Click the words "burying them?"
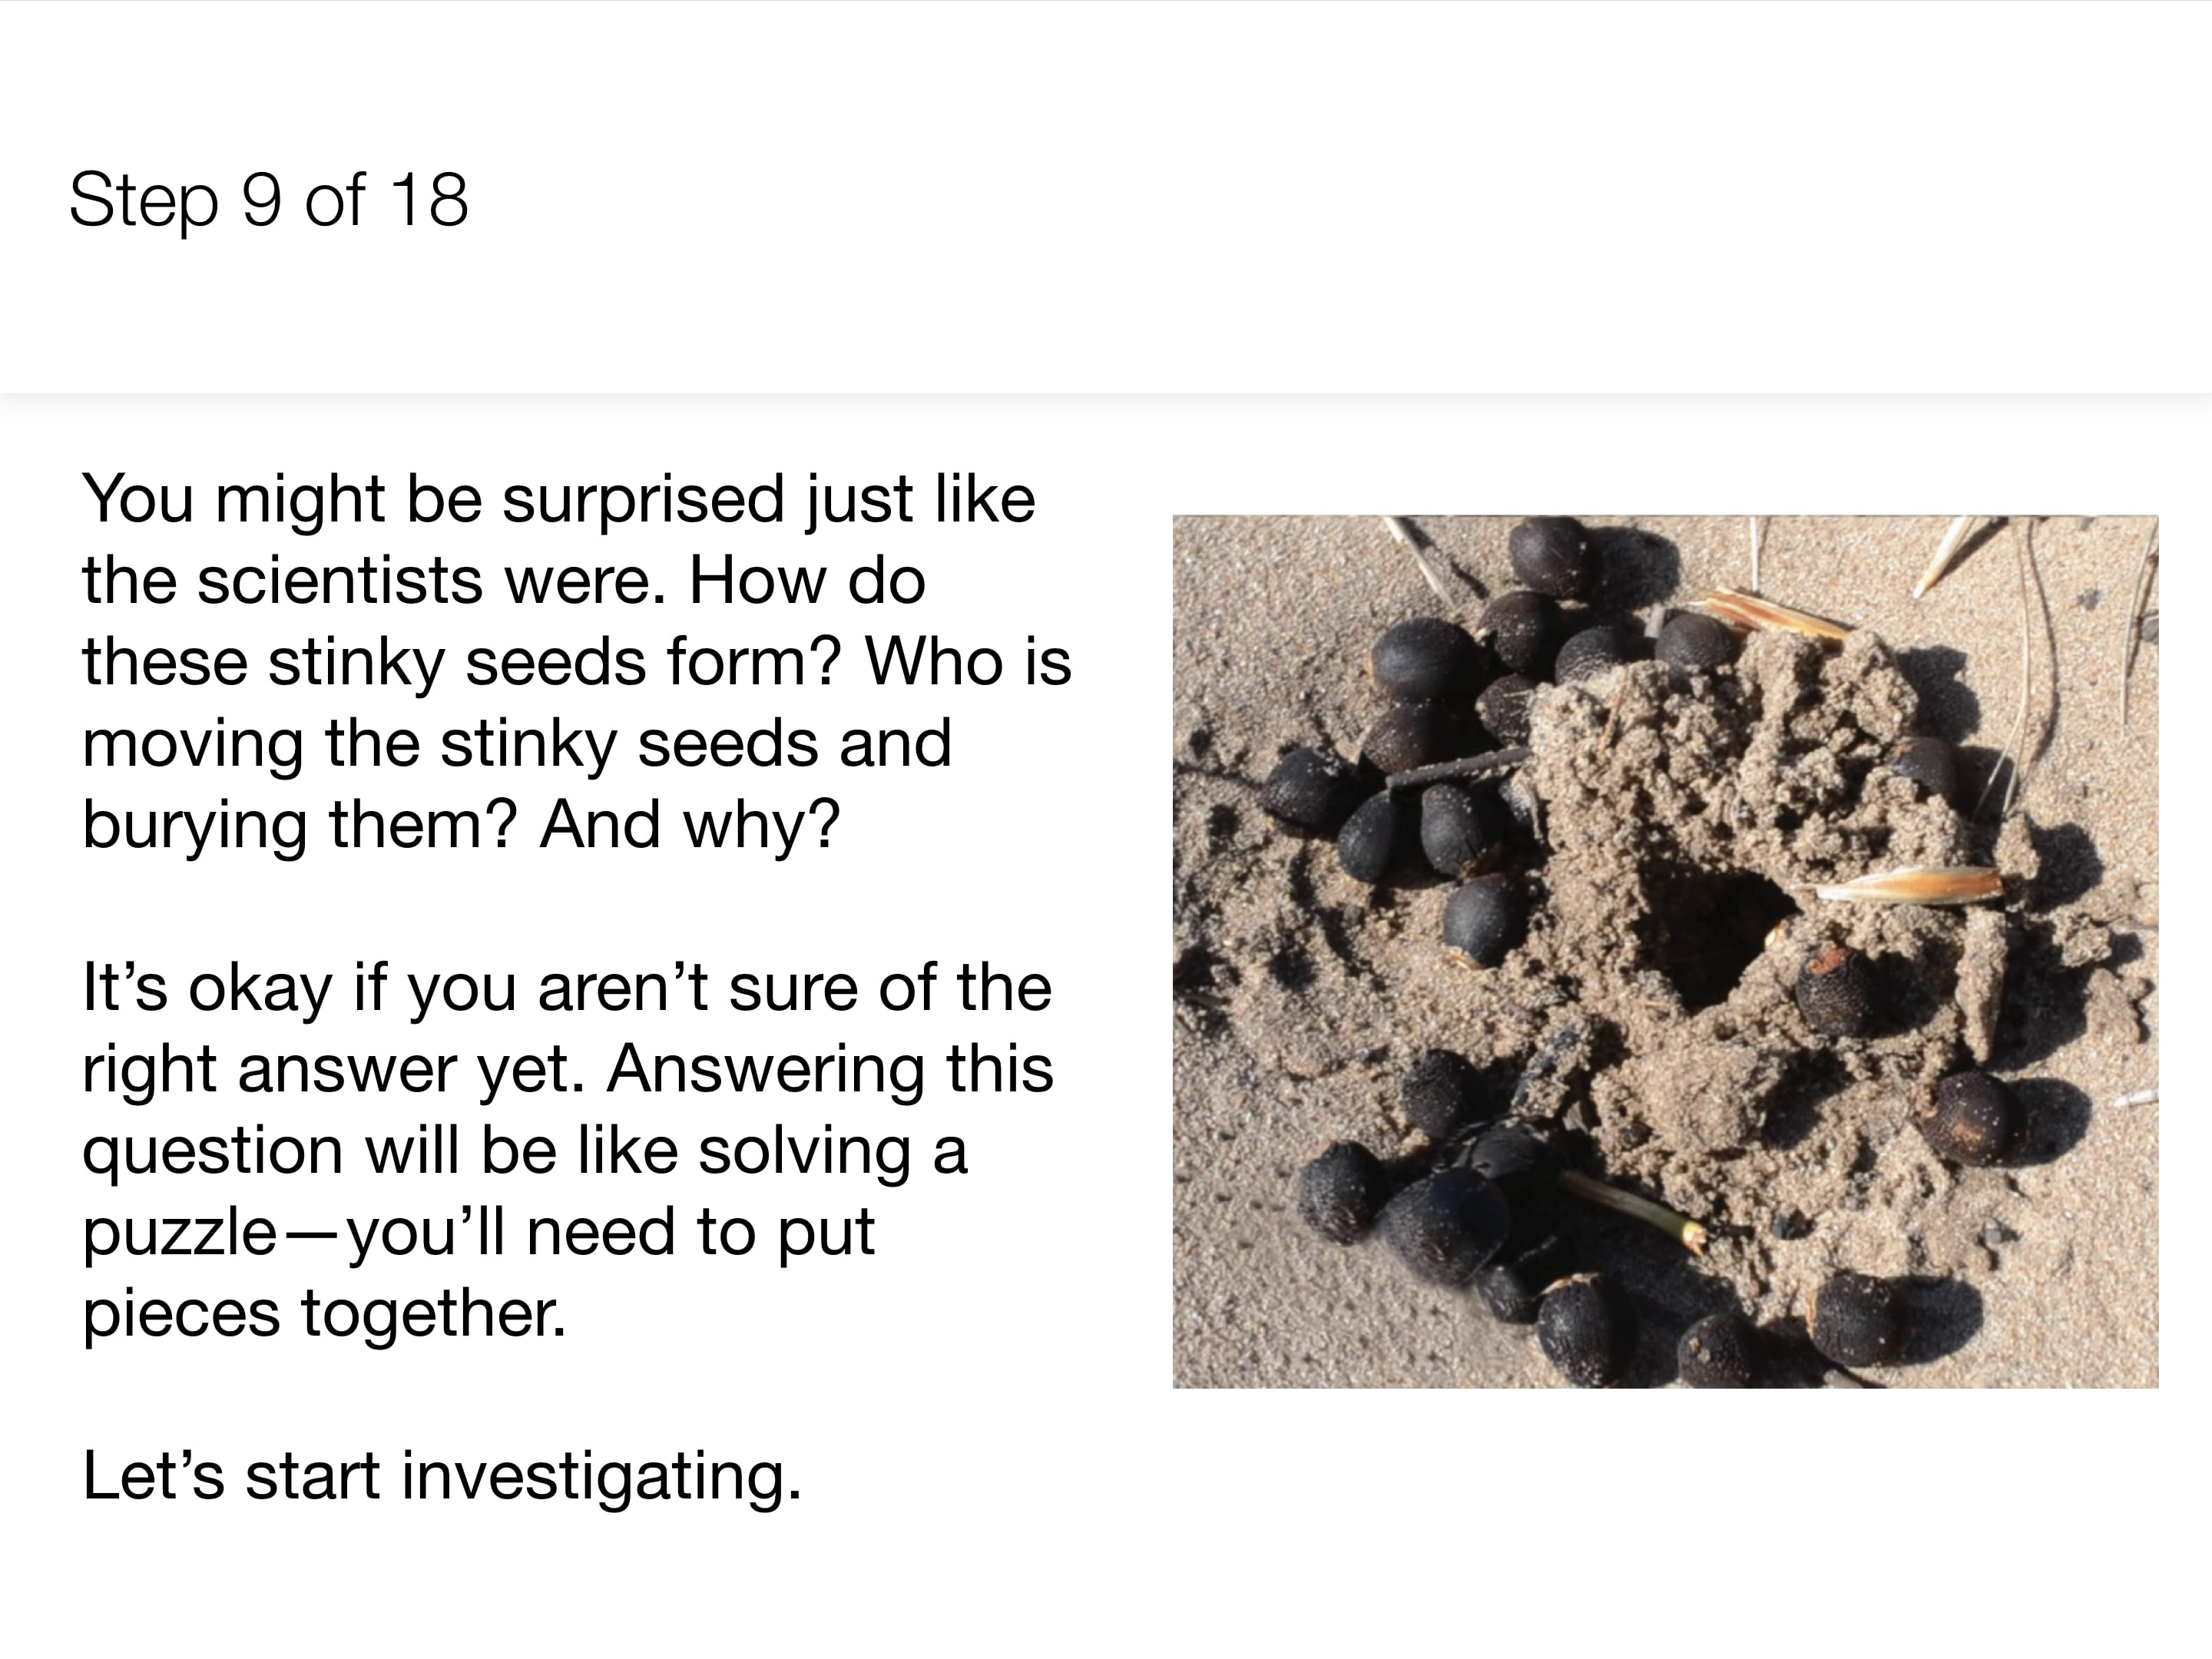This screenshot has width=2212, height=1659. (x=299, y=825)
